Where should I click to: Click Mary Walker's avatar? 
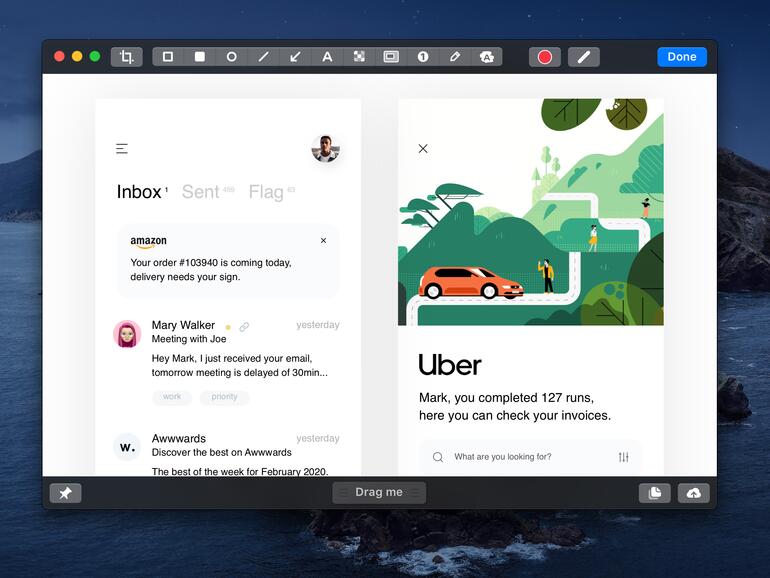click(127, 334)
